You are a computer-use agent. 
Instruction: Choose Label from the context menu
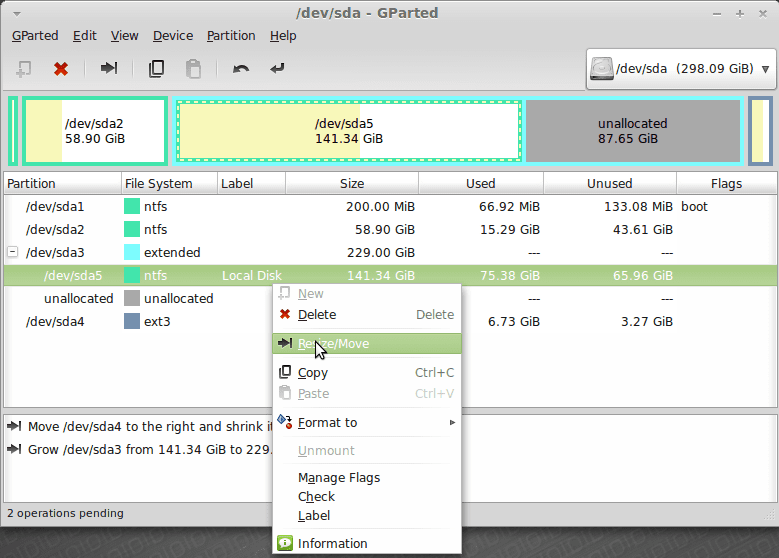click(367, 516)
